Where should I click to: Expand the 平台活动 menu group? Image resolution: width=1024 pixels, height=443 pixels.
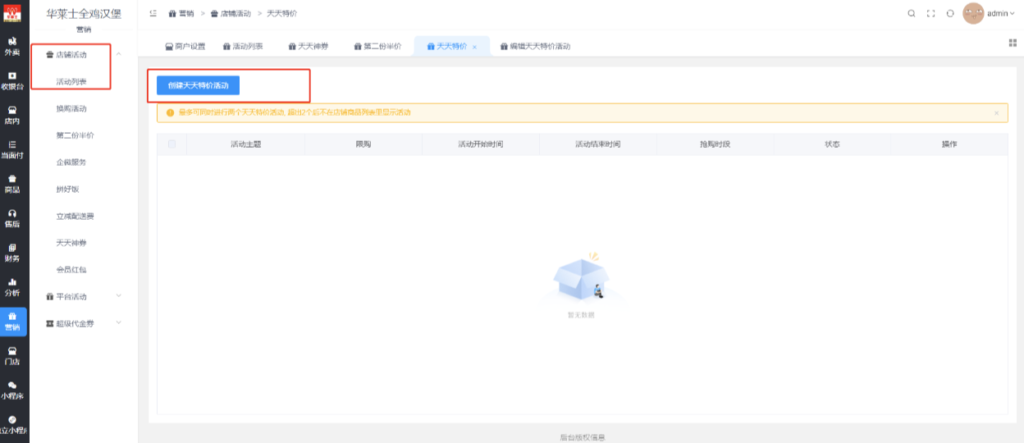(x=119, y=296)
